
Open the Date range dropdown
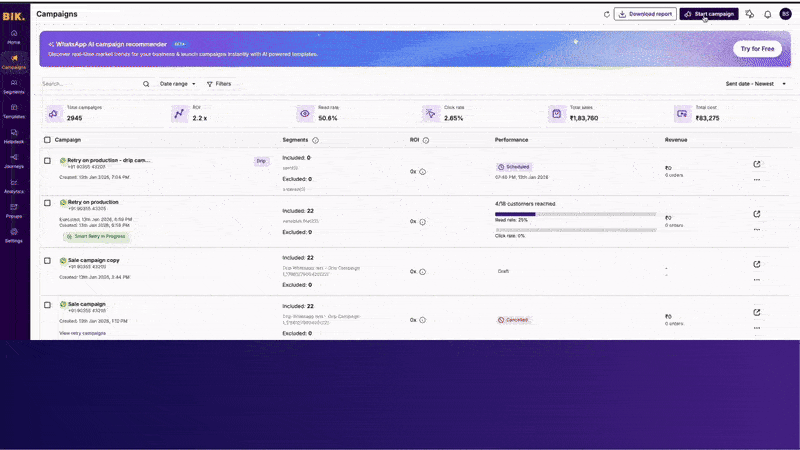coord(178,84)
